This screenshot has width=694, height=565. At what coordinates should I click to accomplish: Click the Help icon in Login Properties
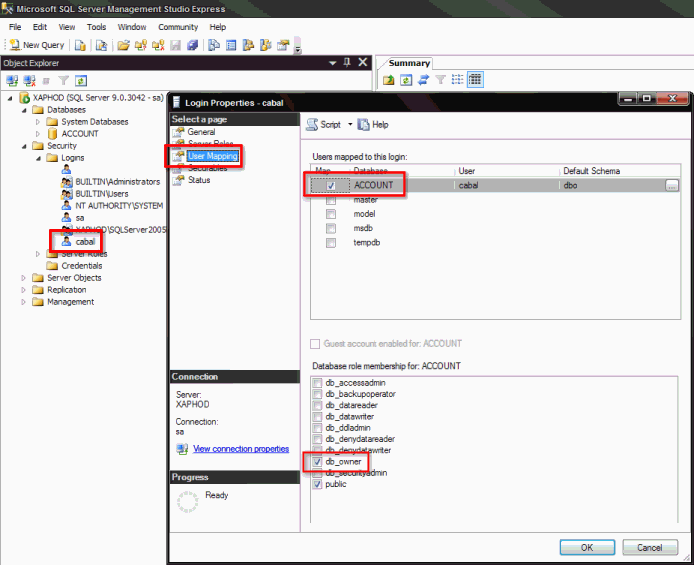click(x=372, y=125)
